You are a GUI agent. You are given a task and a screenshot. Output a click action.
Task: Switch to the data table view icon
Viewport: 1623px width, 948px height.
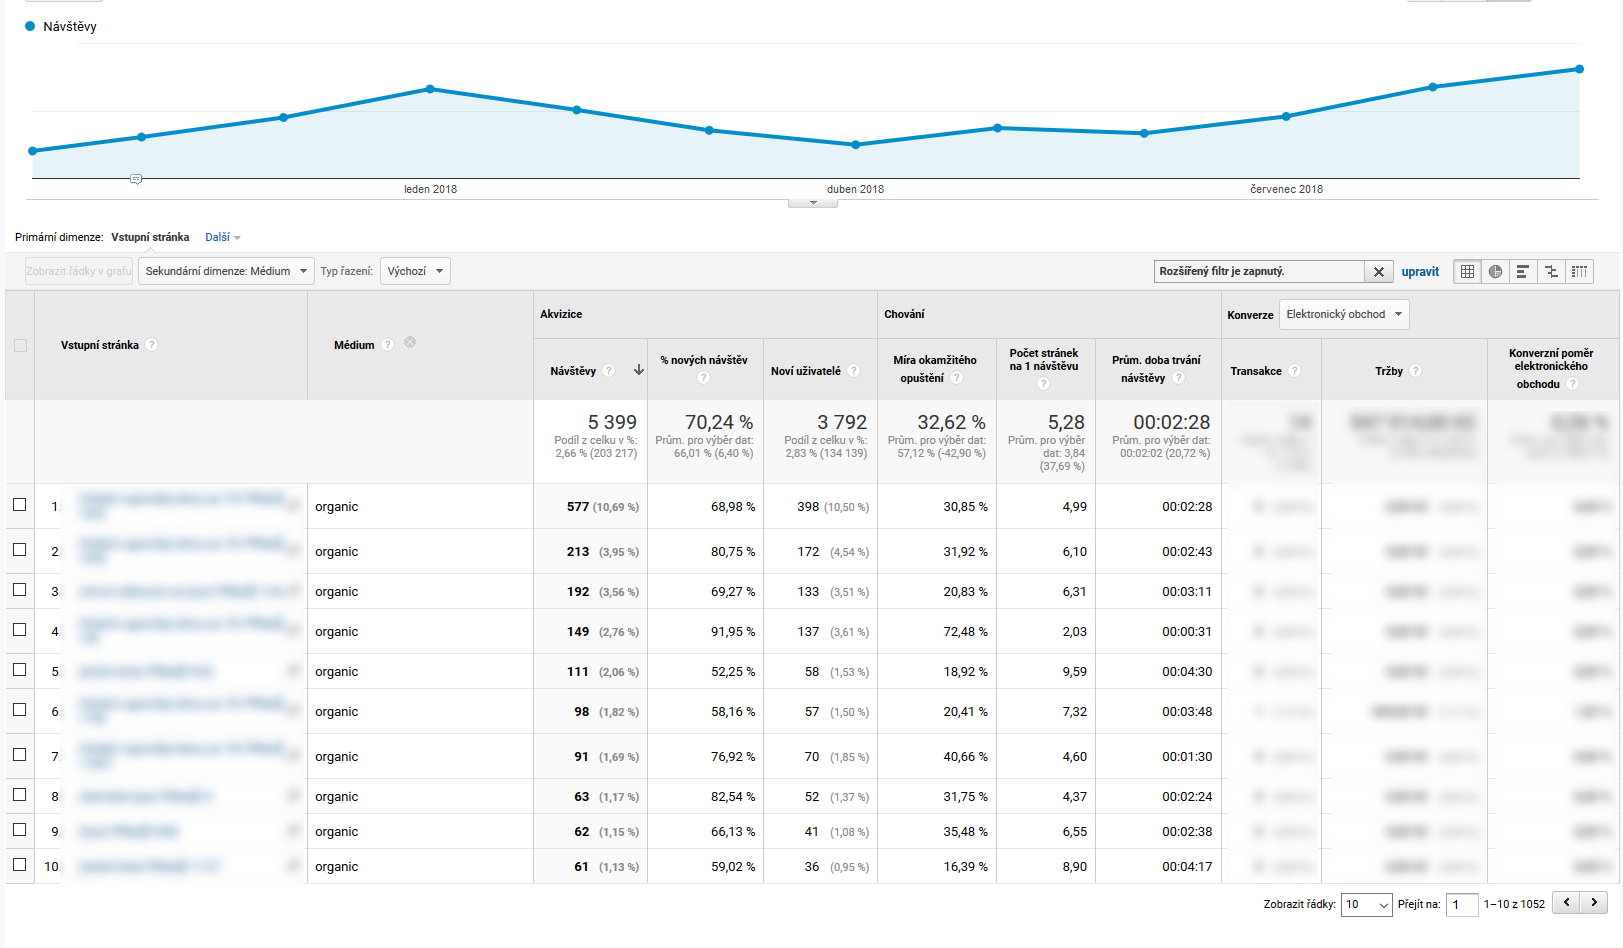[1467, 271]
